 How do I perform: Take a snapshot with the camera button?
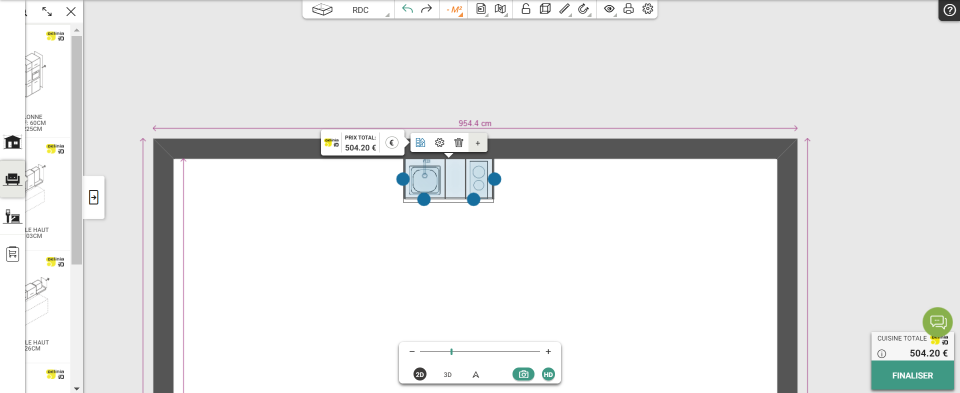click(x=523, y=374)
